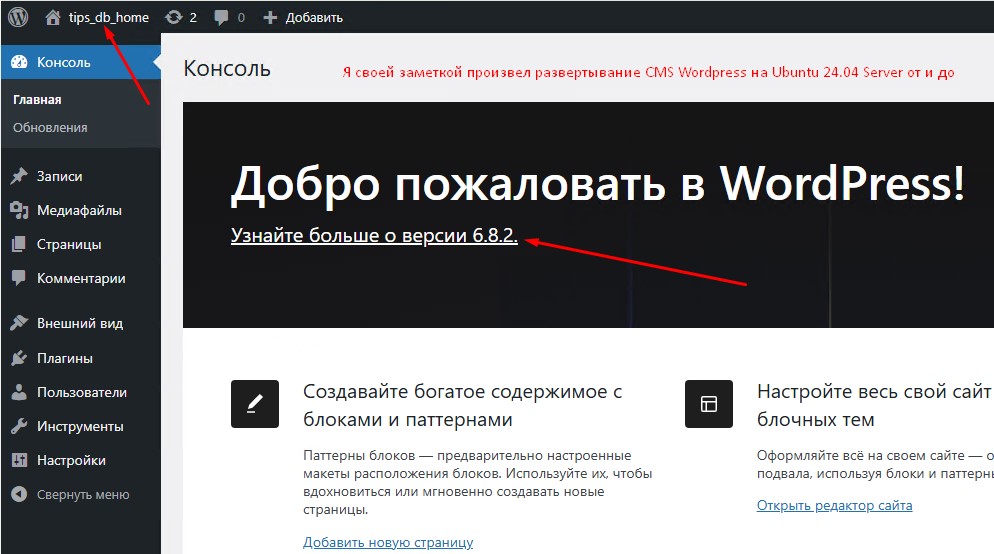The width and height of the screenshot is (994, 554).
Task: Open the updates icon showing 2
Action: pyautogui.click(x=174, y=18)
